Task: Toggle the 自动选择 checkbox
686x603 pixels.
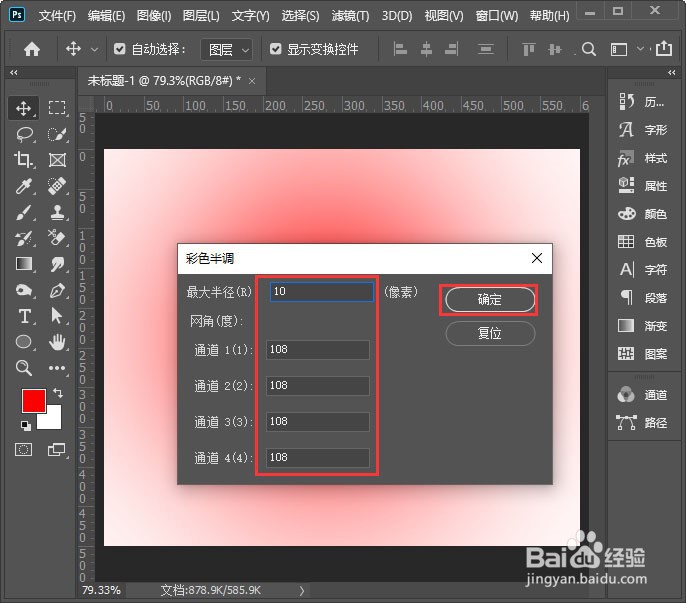Action: [x=119, y=49]
